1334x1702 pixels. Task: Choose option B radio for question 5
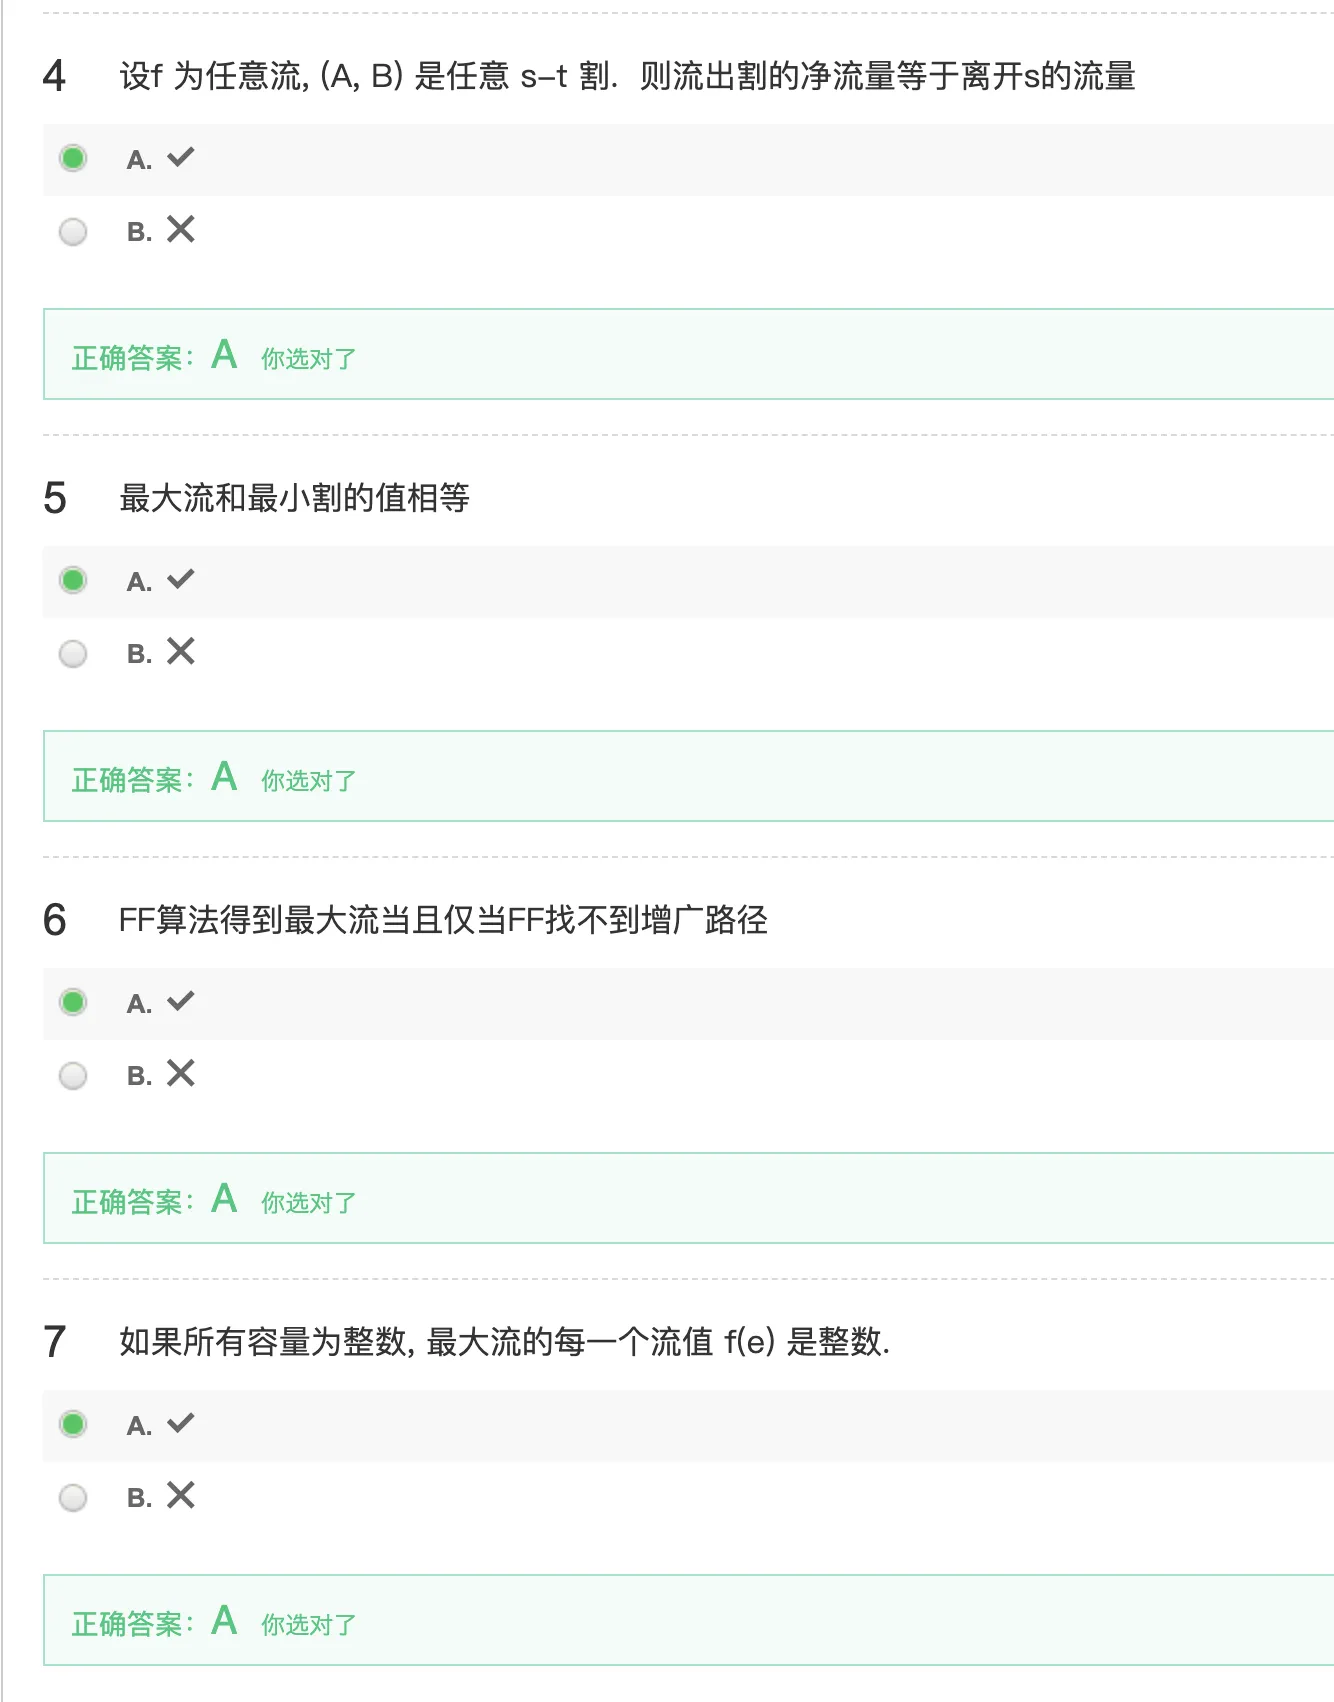pos(73,654)
